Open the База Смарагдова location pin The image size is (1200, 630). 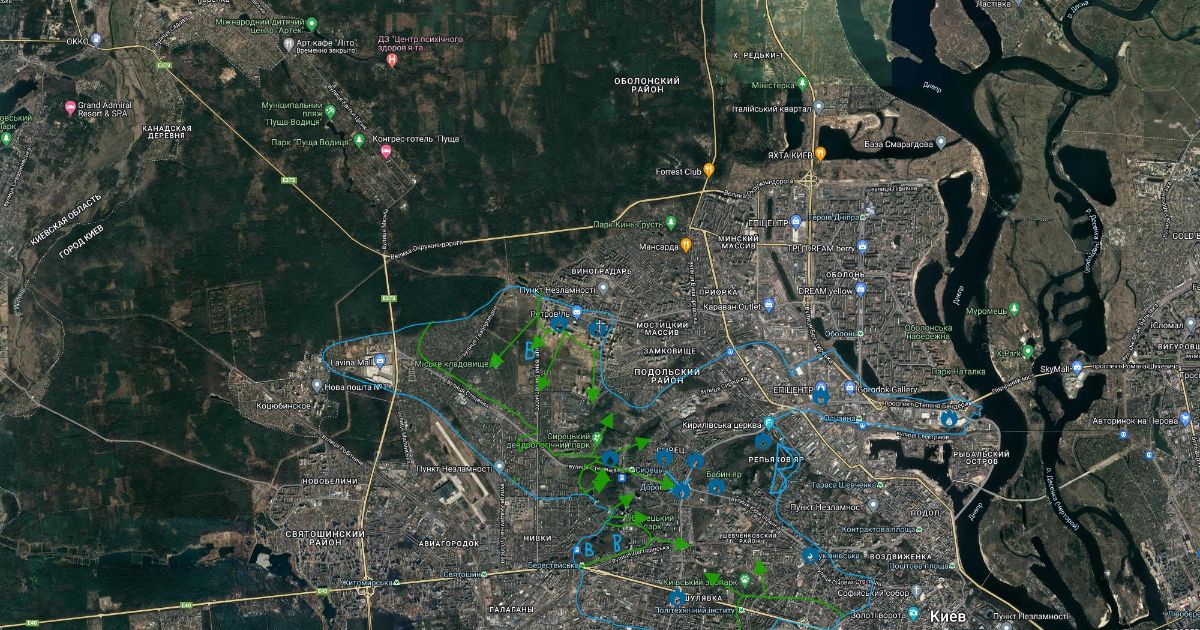(x=940, y=143)
